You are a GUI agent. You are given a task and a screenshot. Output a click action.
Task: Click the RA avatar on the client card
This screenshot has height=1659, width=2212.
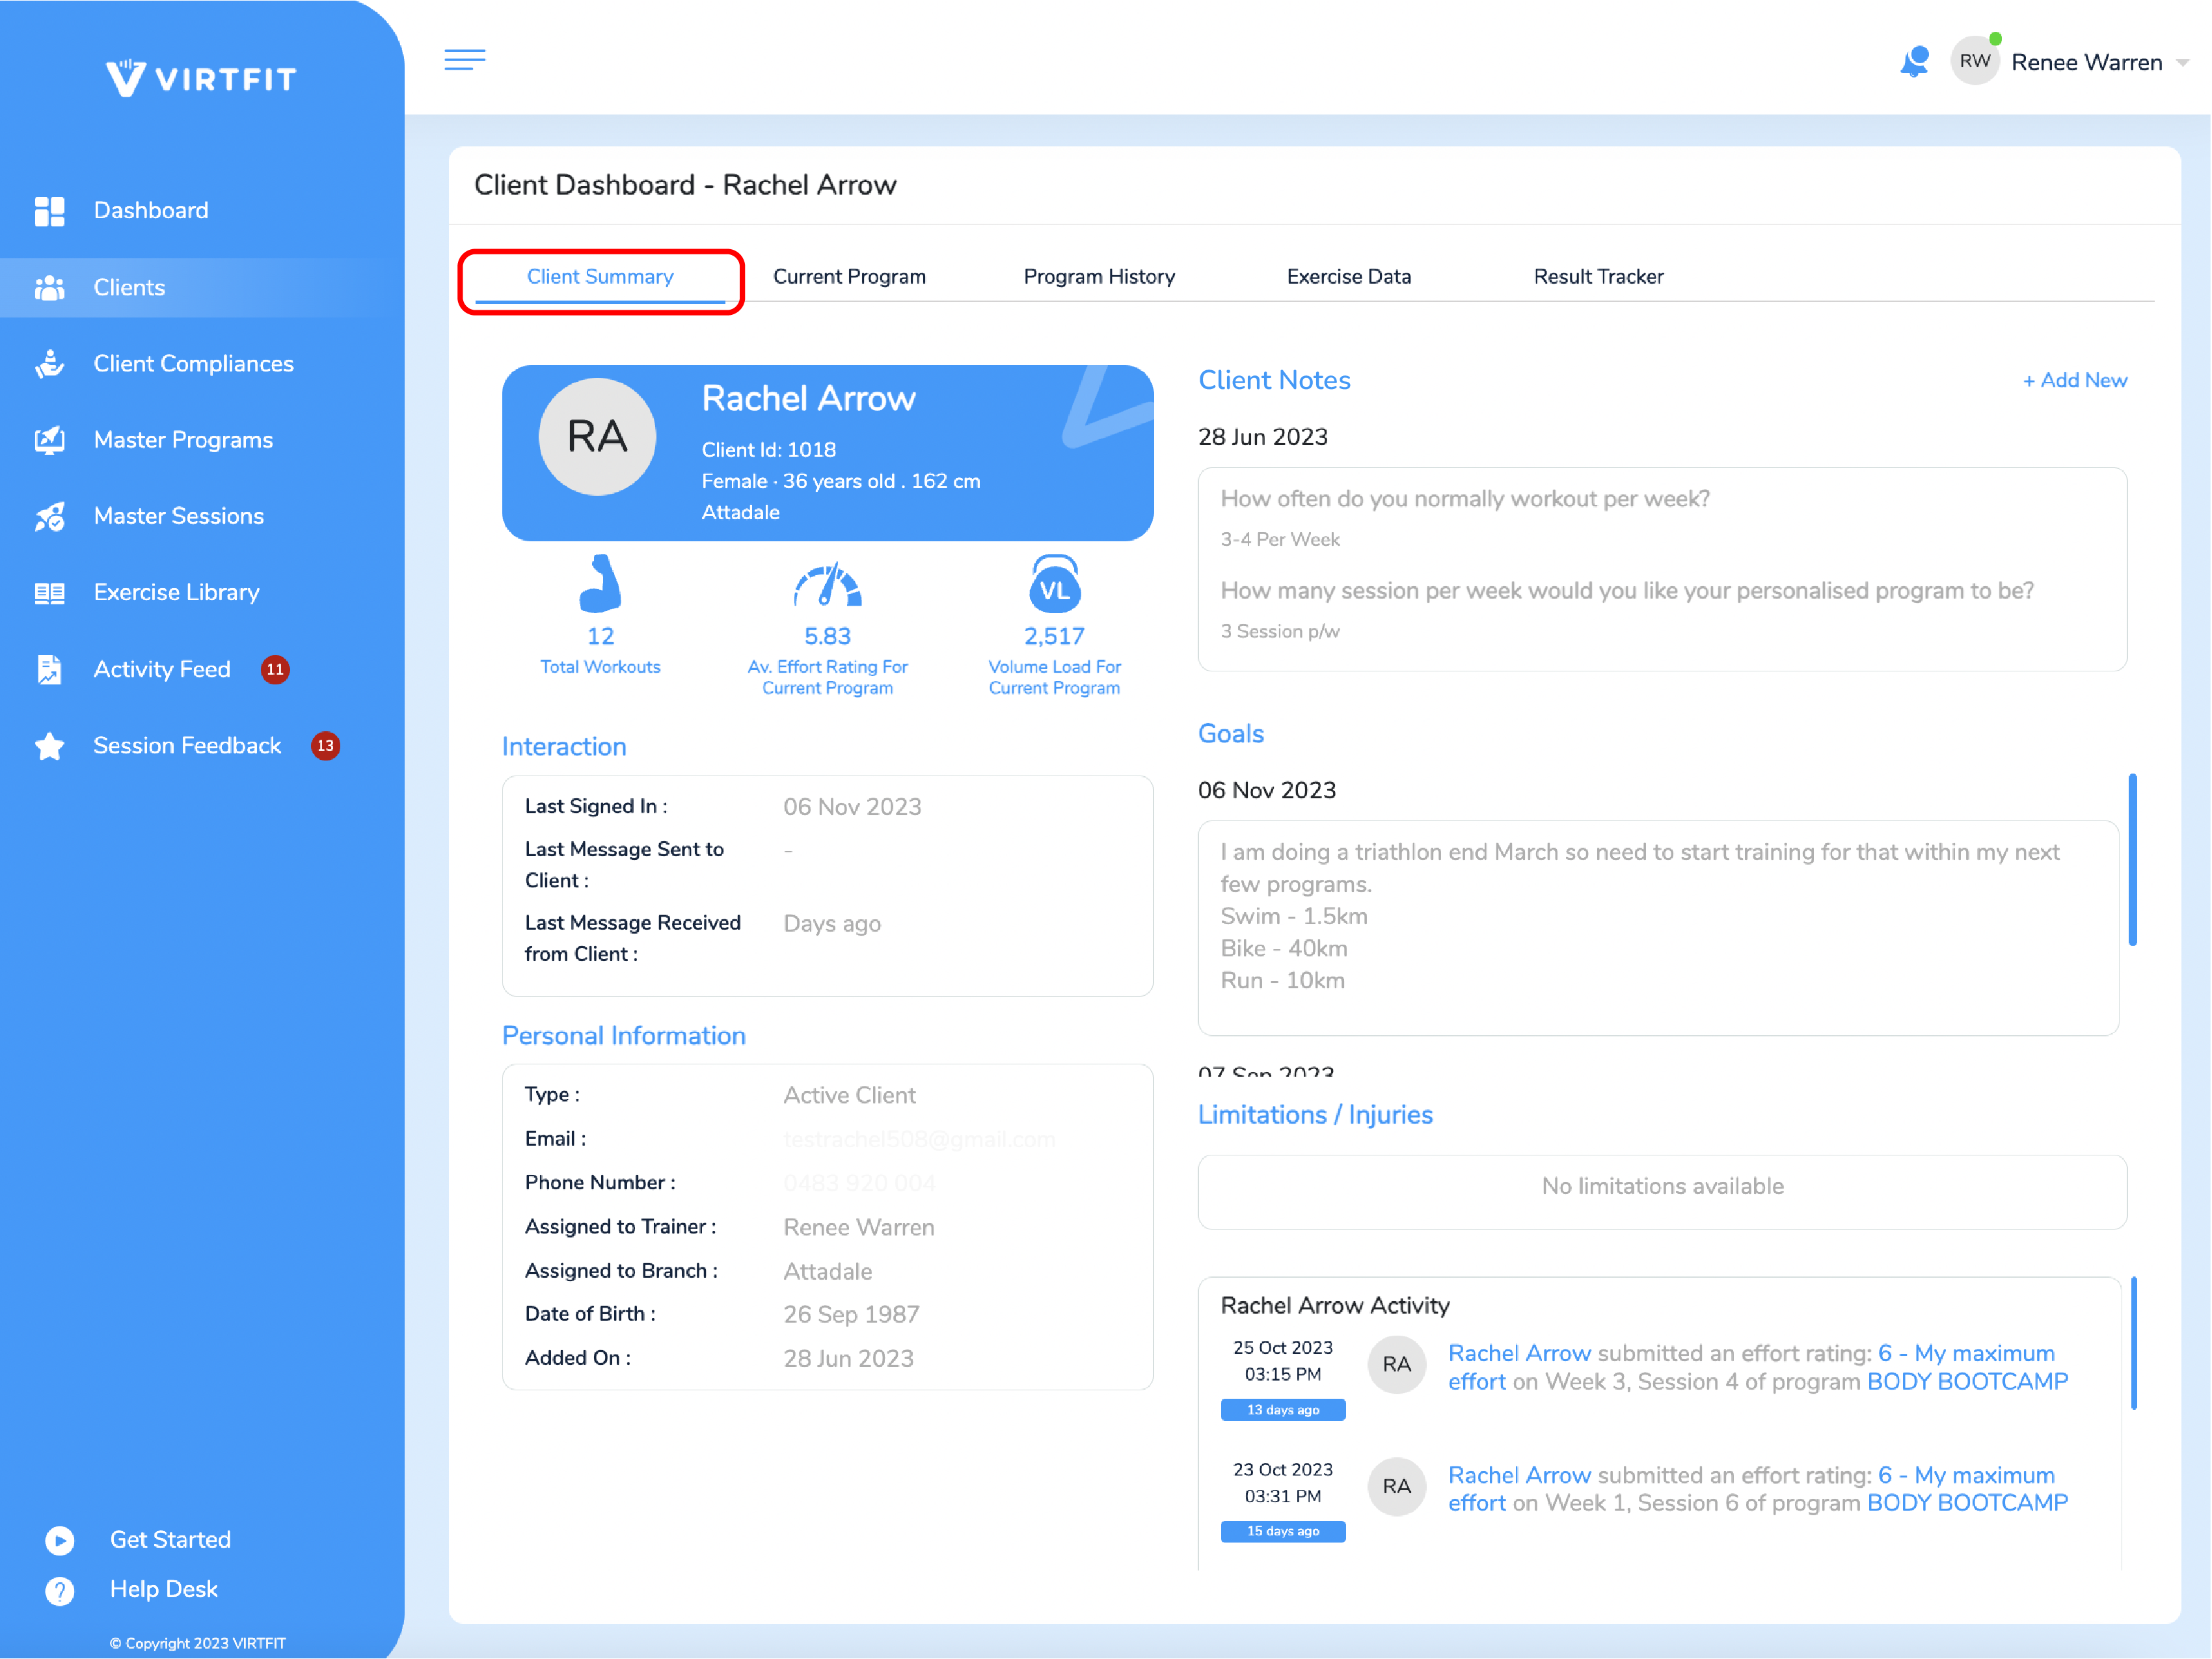pos(598,437)
